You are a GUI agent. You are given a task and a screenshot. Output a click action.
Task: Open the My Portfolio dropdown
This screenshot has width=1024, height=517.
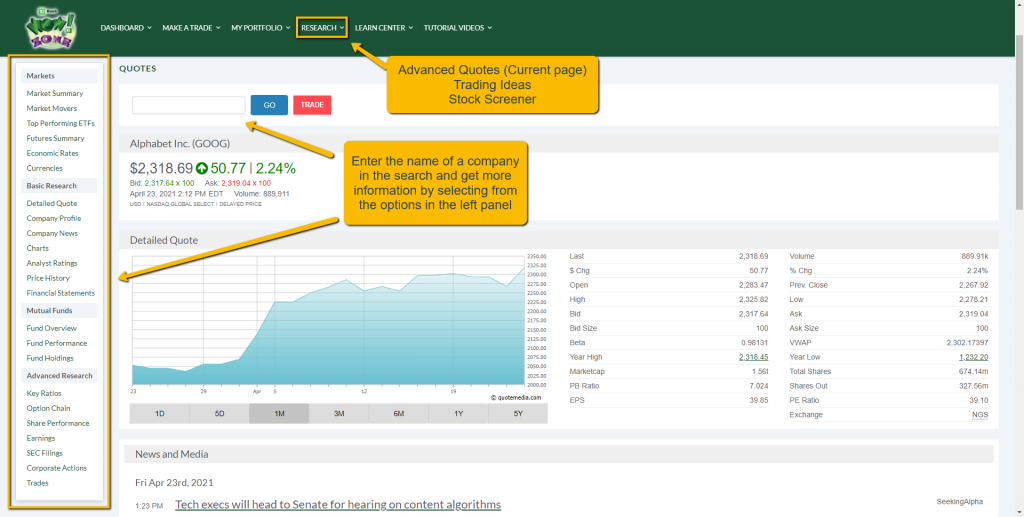coord(261,28)
